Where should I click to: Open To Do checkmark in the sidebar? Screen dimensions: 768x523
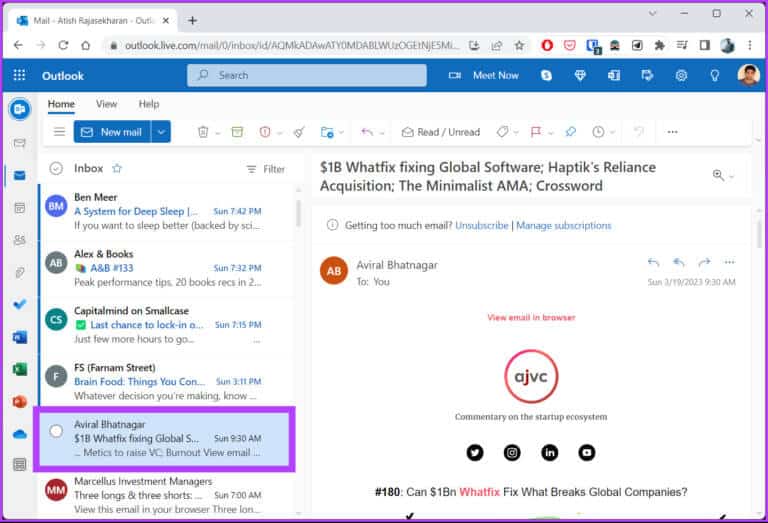(x=20, y=304)
